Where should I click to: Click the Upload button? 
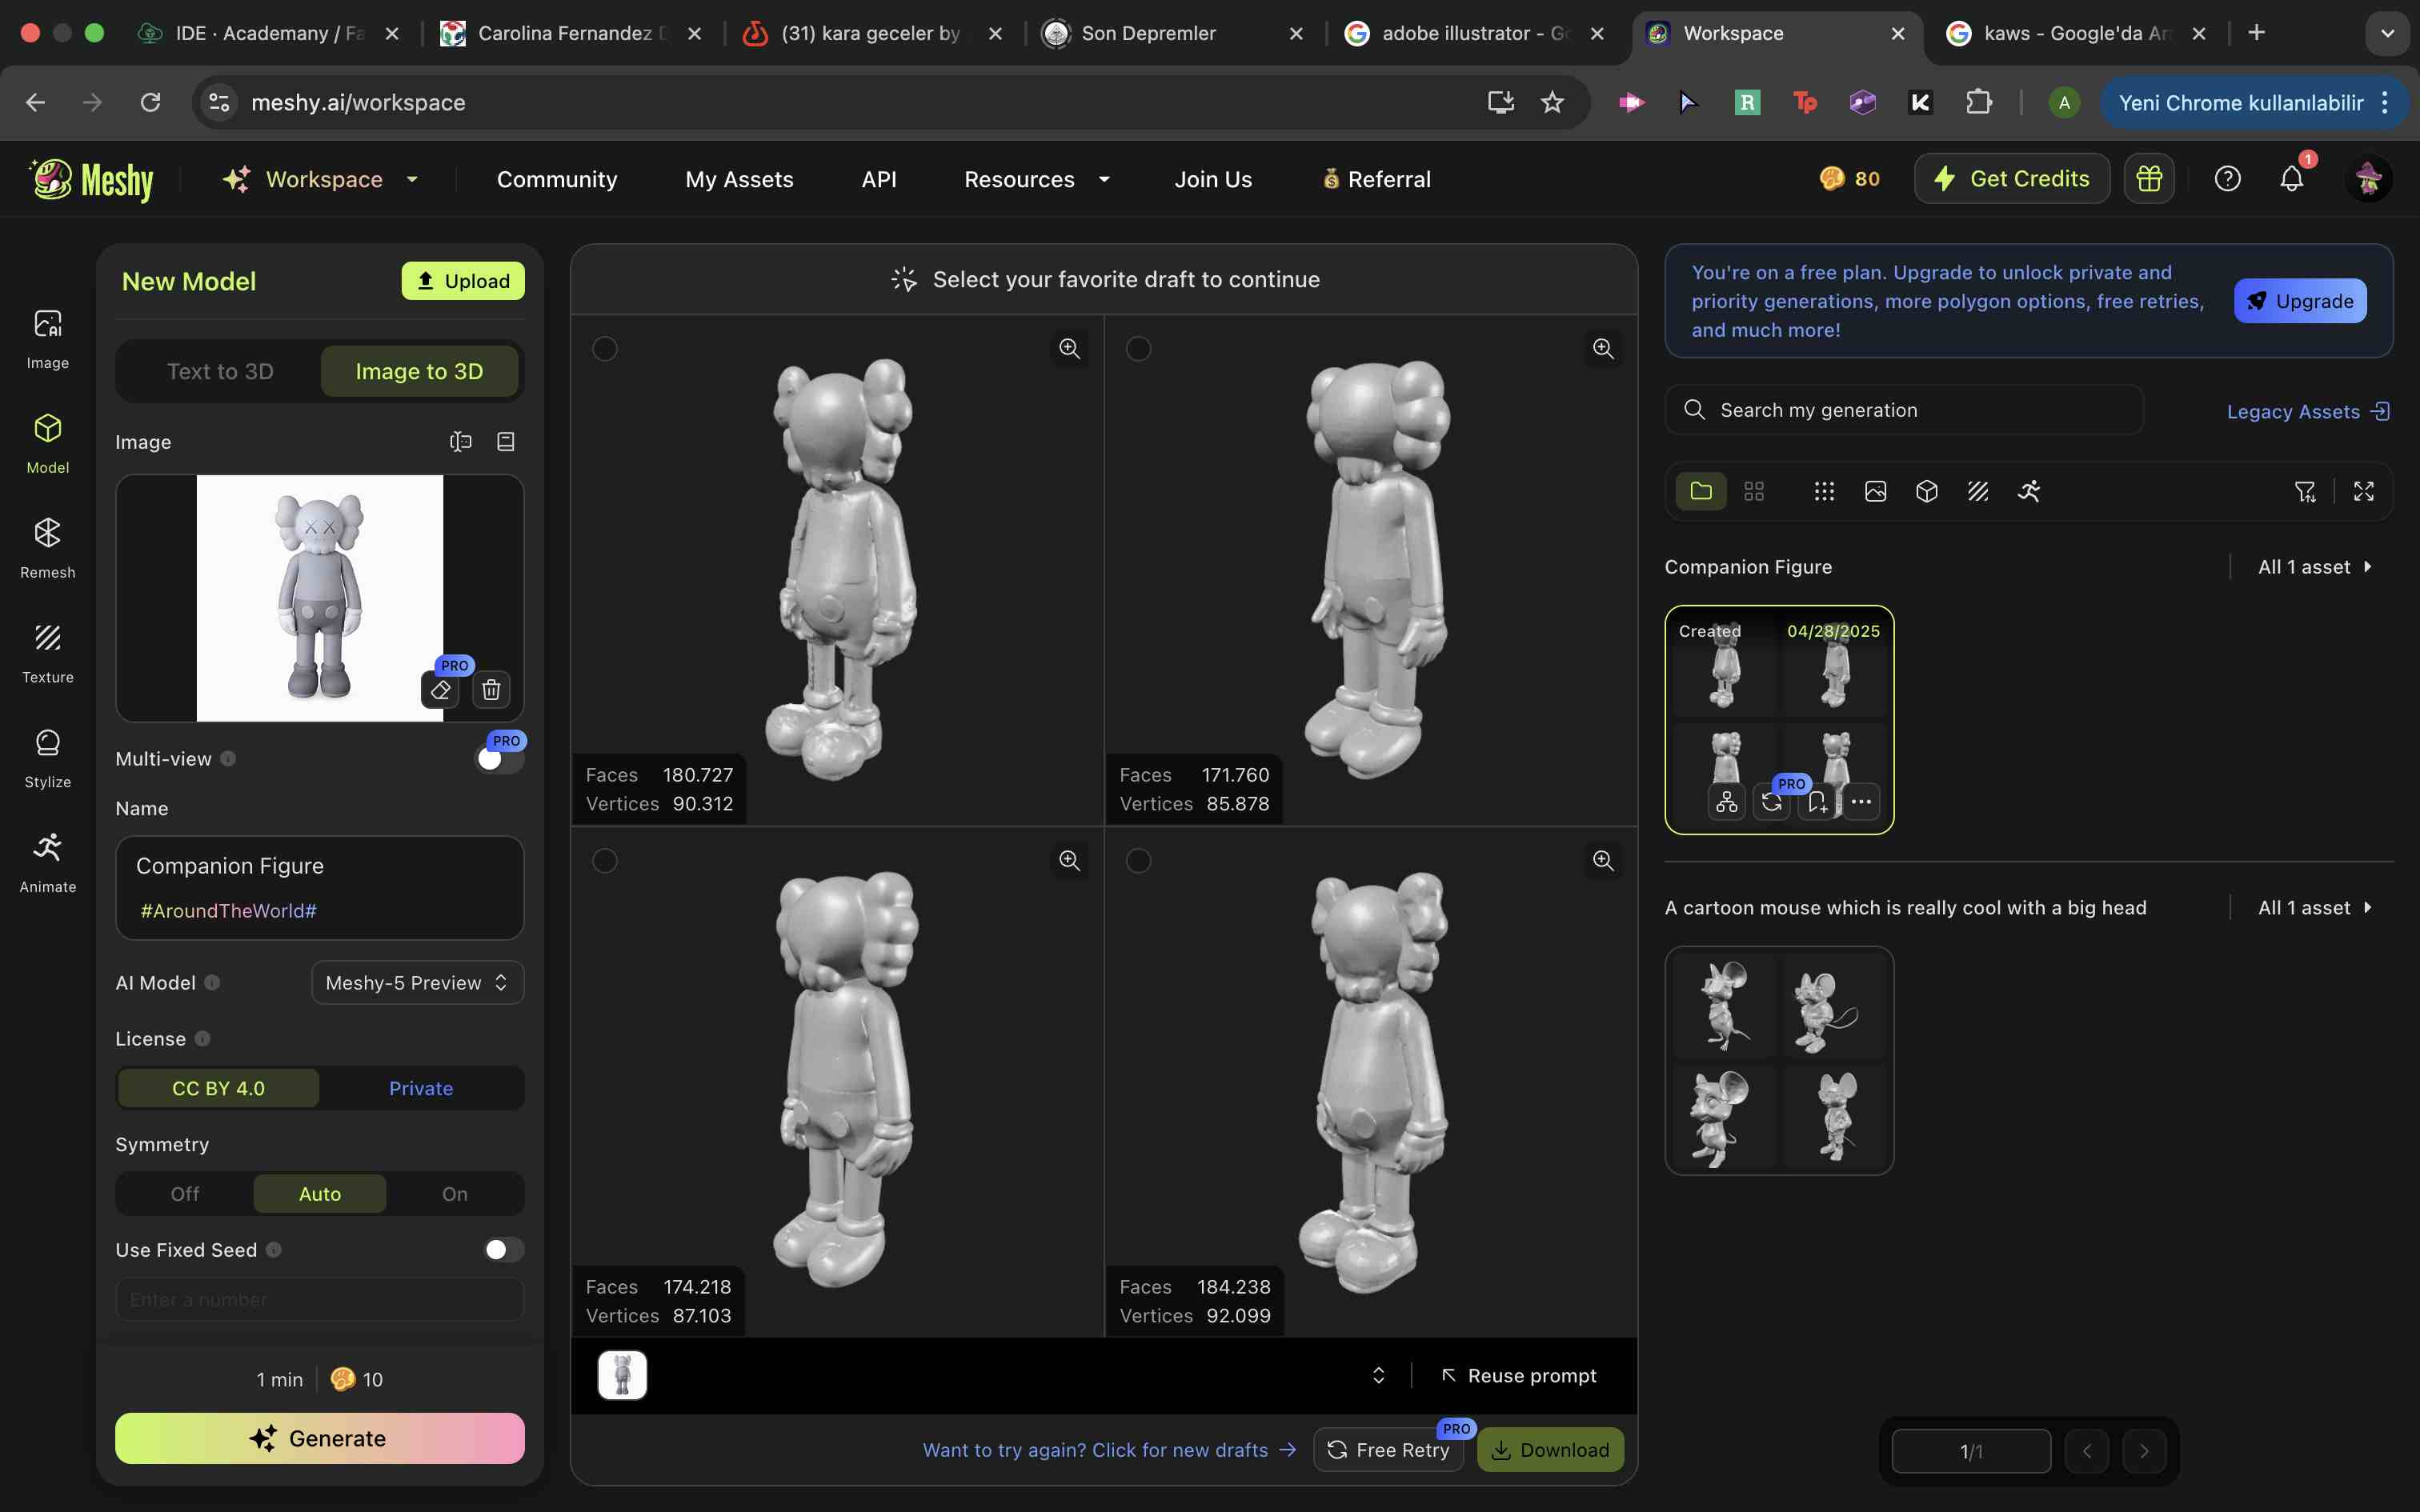coord(463,281)
